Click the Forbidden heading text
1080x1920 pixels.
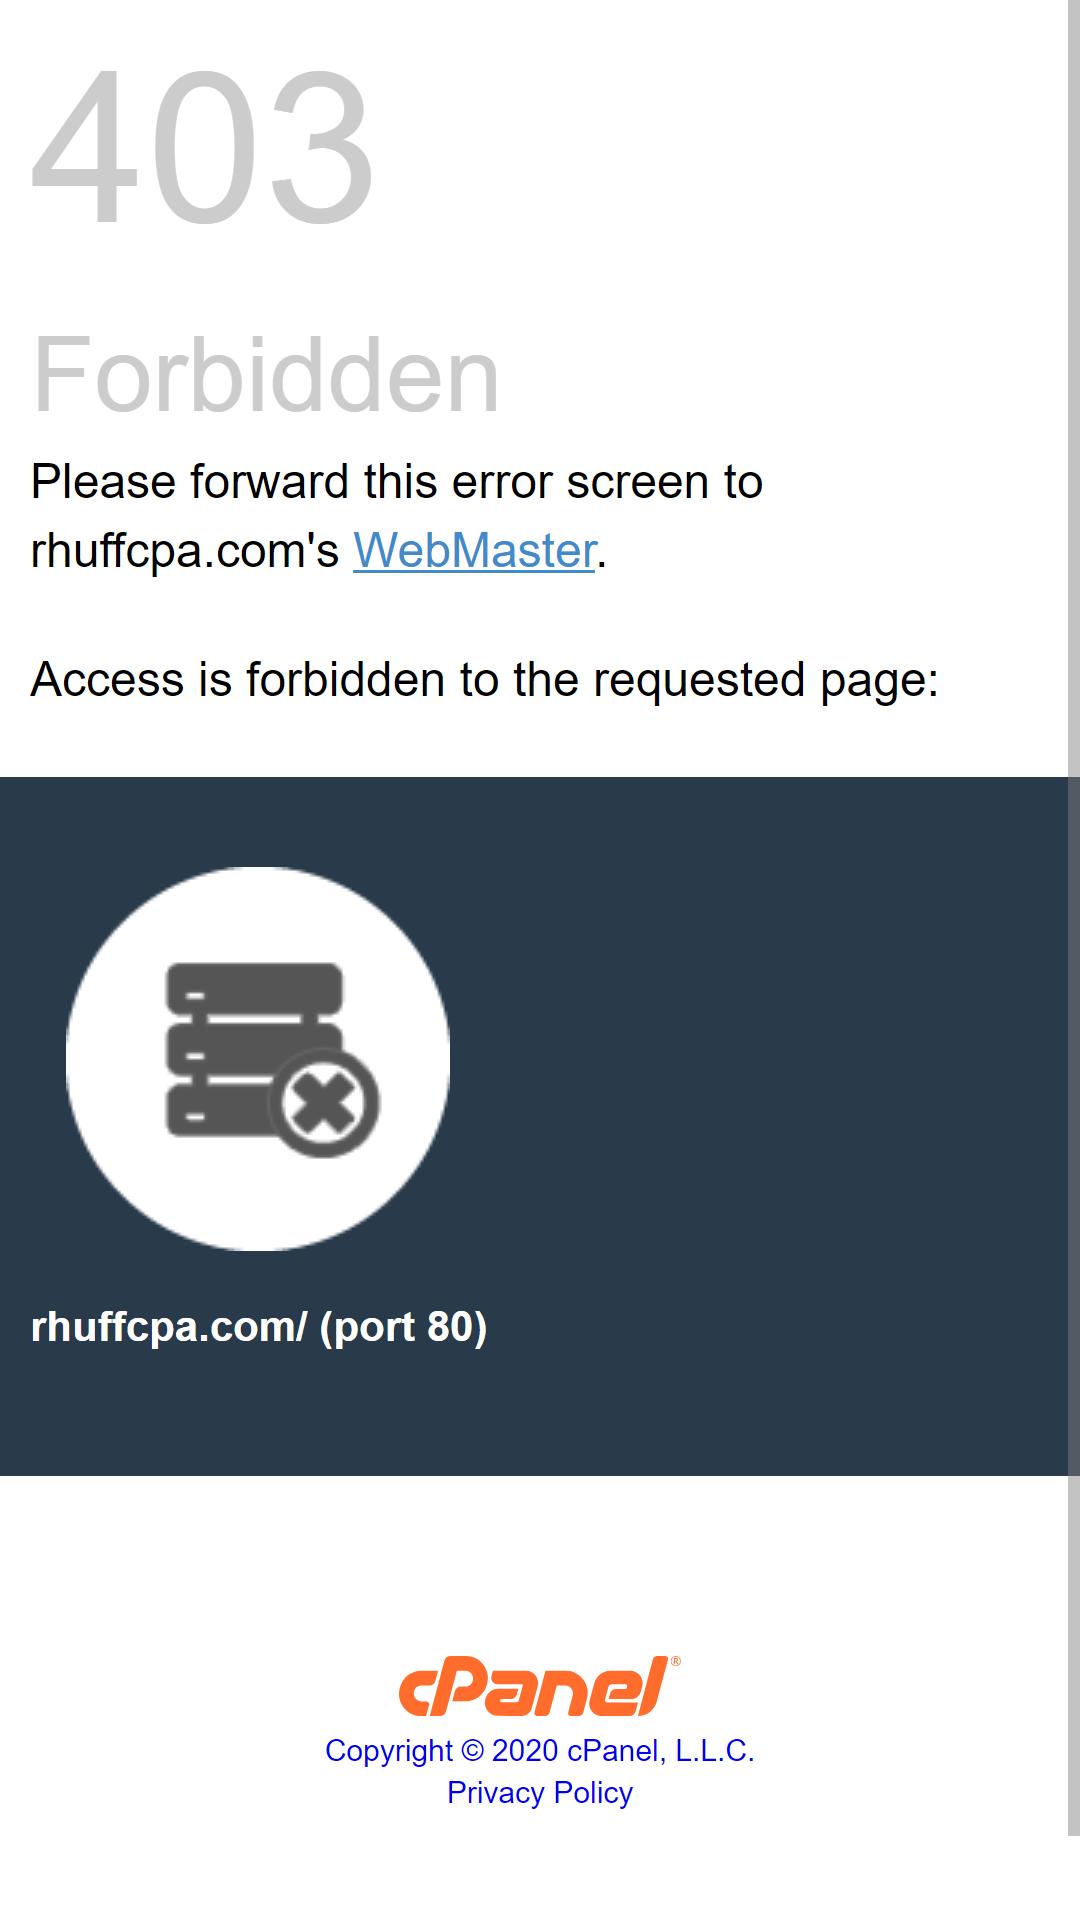[266, 374]
